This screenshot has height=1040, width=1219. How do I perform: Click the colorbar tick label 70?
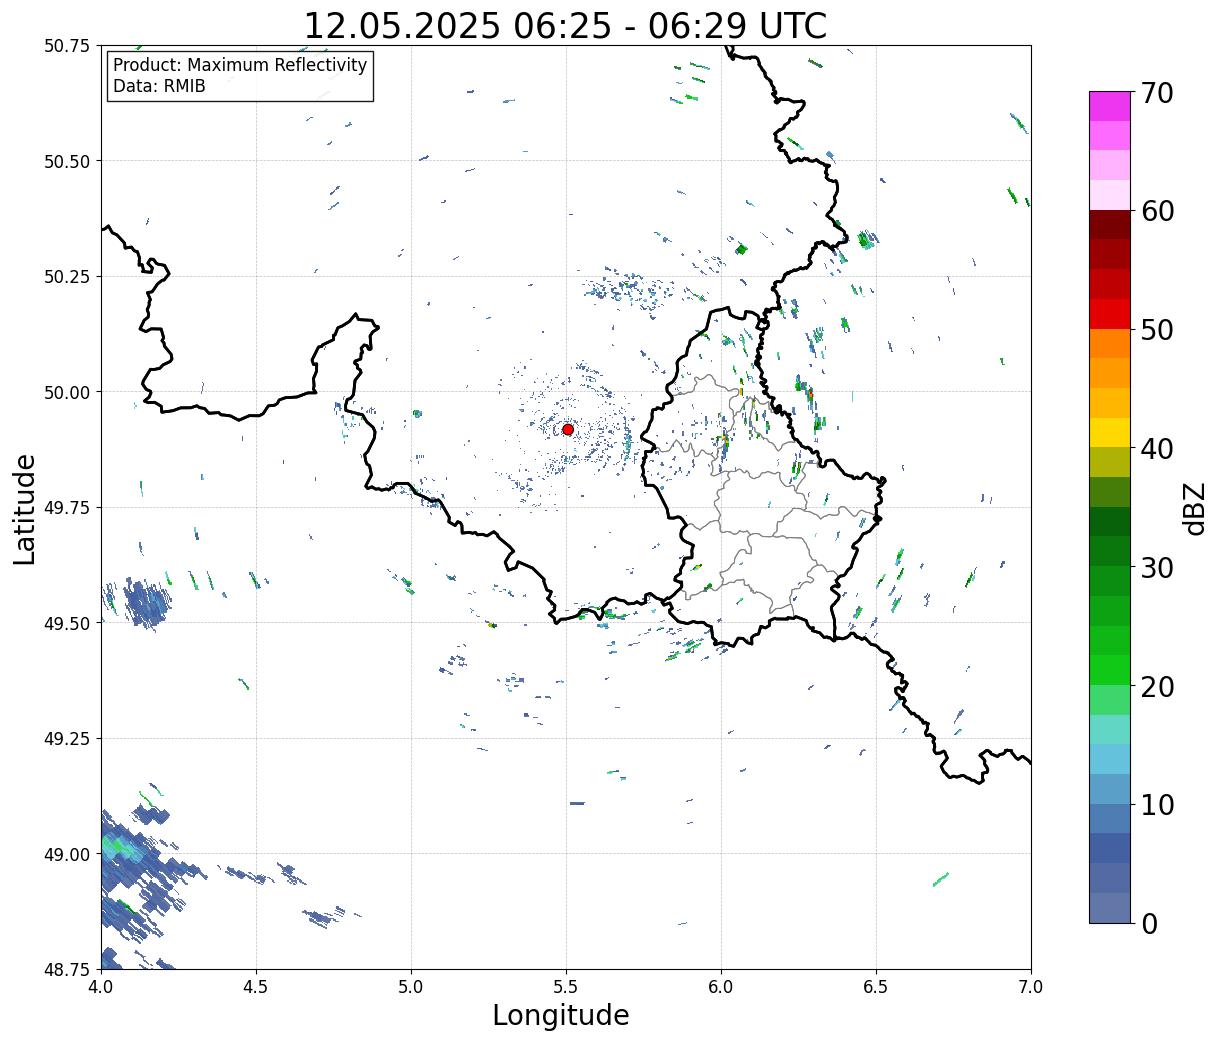[x=1157, y=93]
